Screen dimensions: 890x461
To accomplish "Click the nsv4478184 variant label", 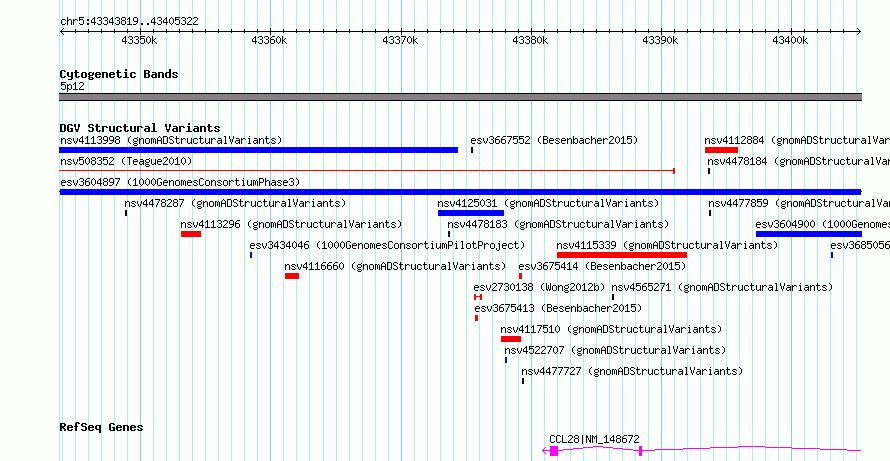I will click(x=799, y=161).
